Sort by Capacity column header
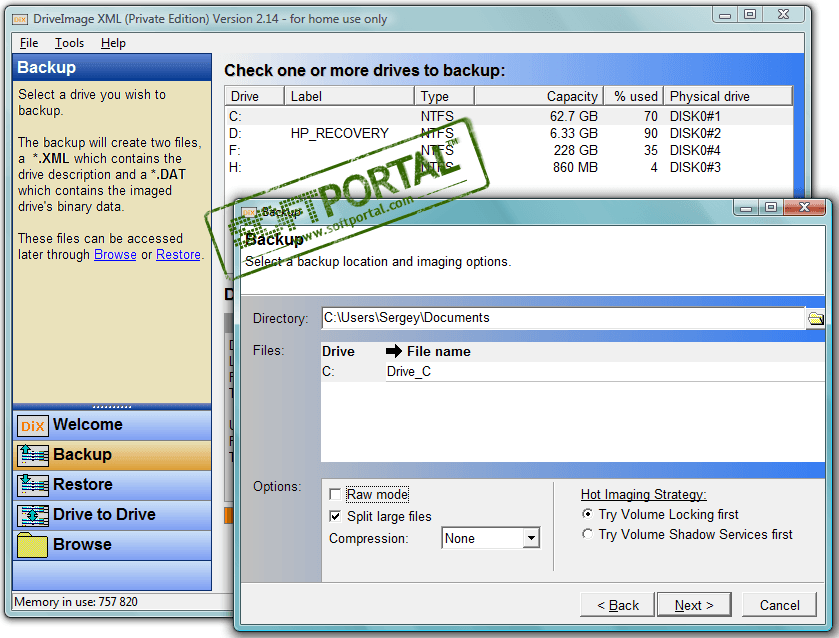Screen dimensions: 839x638 point(539,96)
